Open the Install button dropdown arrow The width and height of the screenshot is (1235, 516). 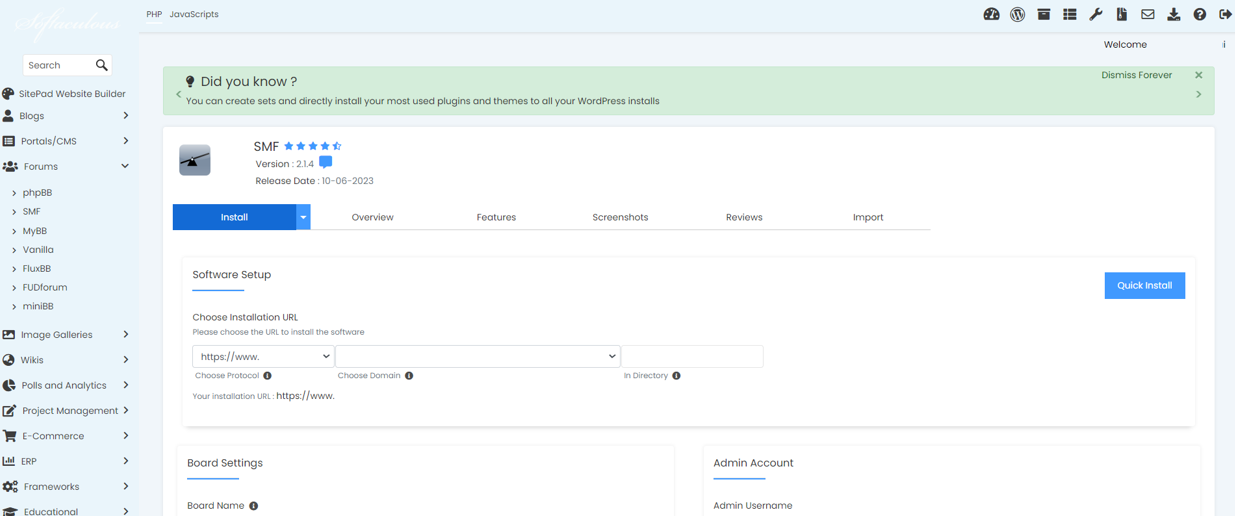pyautogui.click(x=303, y=217)
